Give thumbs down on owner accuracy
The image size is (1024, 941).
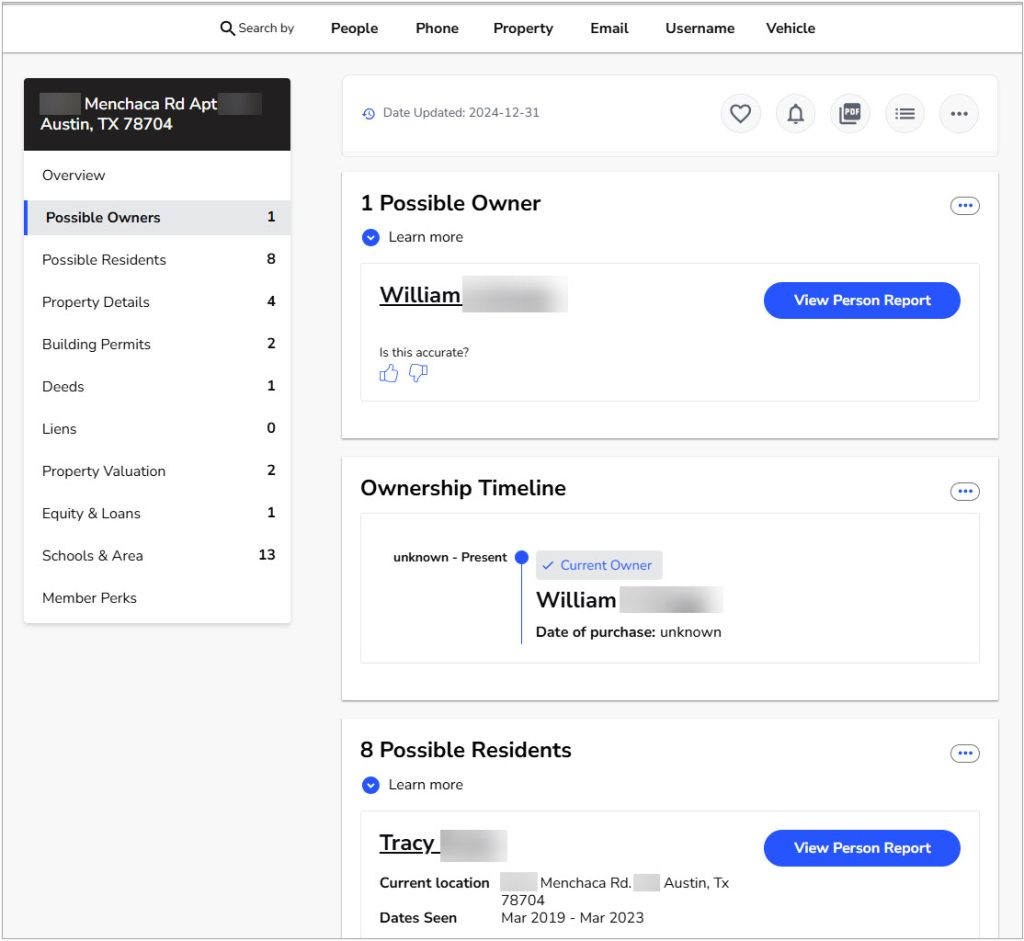pyautogui.click(x=417, y=373)
